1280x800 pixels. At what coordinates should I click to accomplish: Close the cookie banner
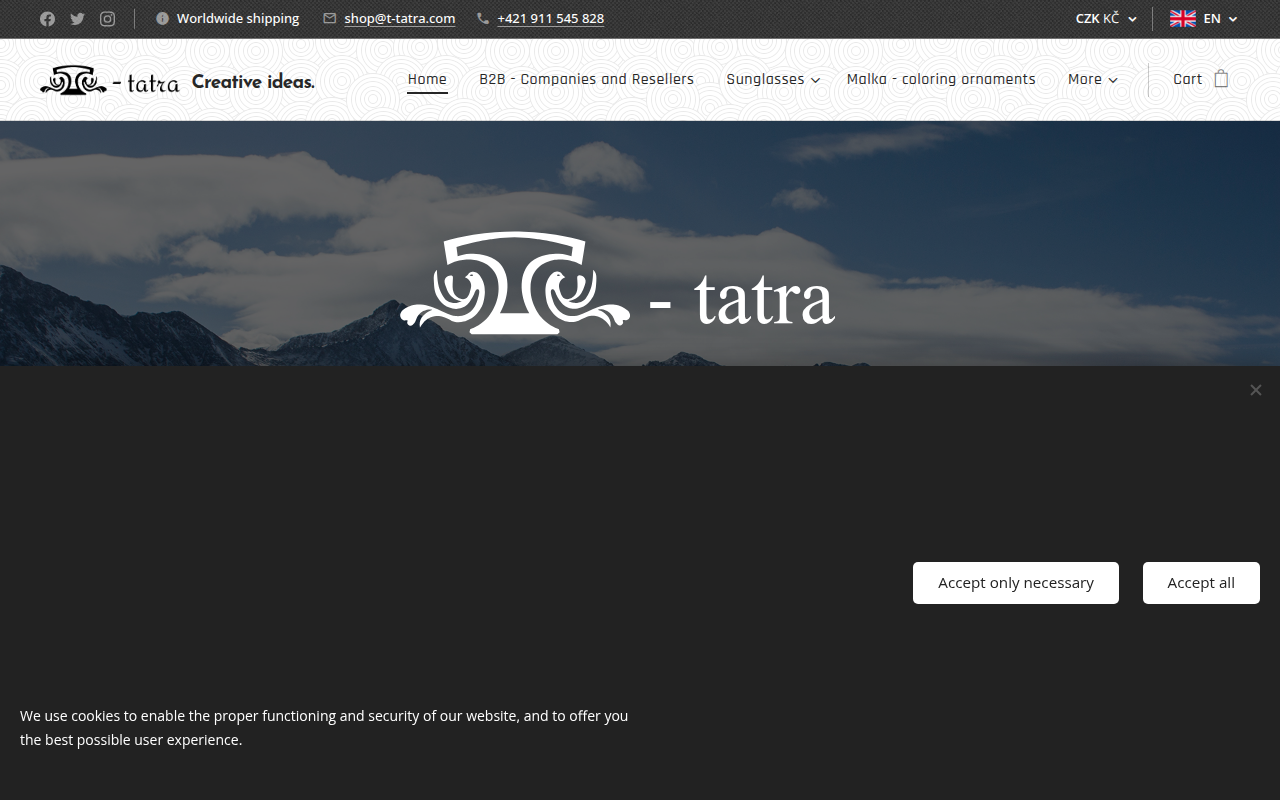click(1256, 390)
